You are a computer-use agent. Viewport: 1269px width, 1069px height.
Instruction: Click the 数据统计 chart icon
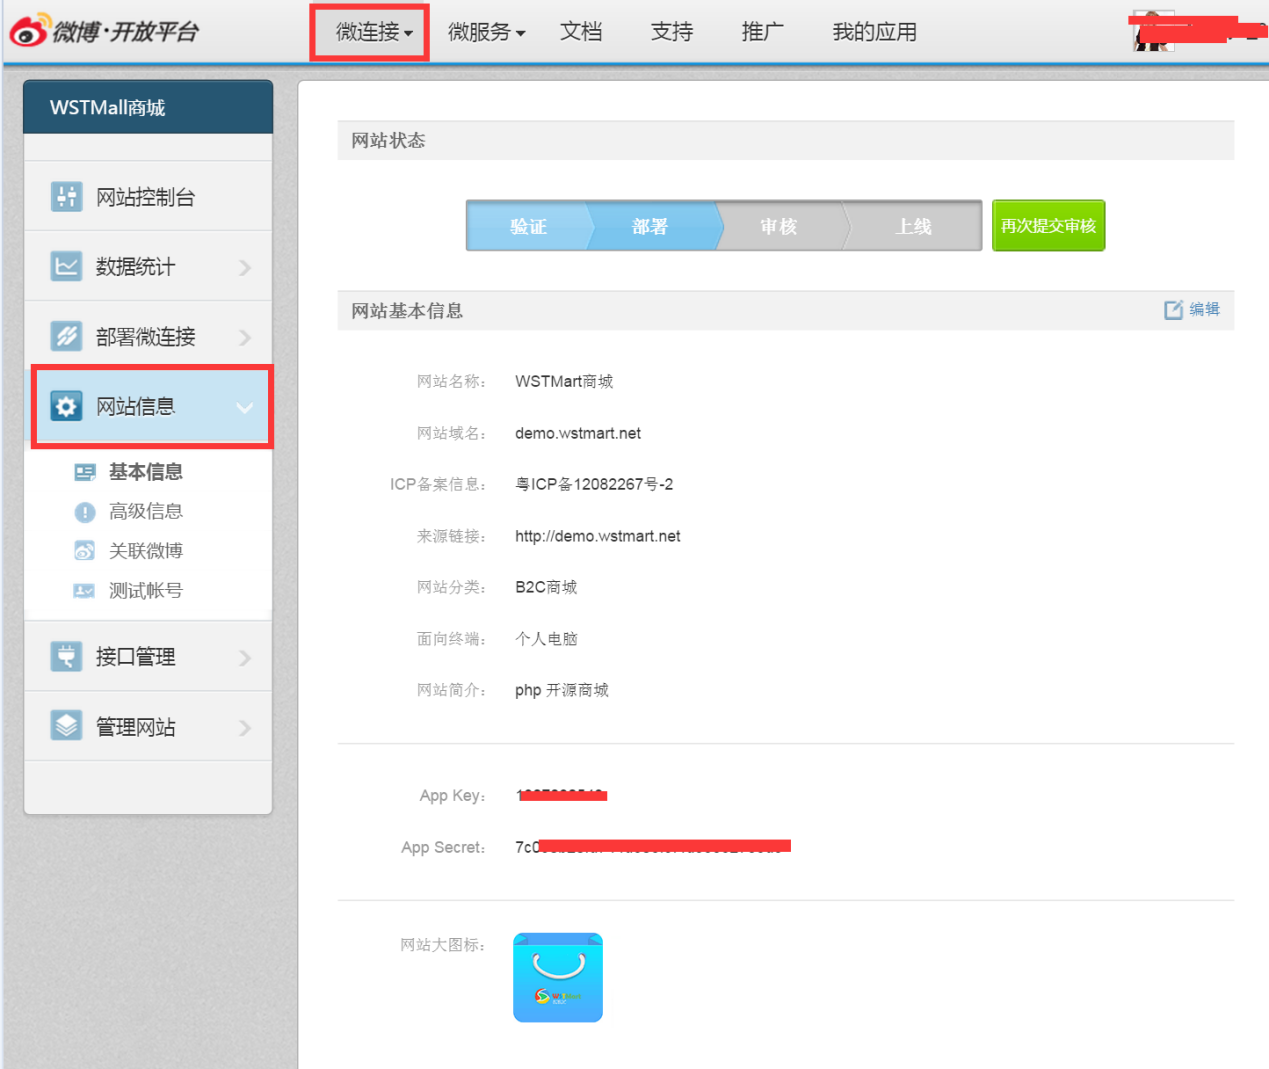coord(67,266)
